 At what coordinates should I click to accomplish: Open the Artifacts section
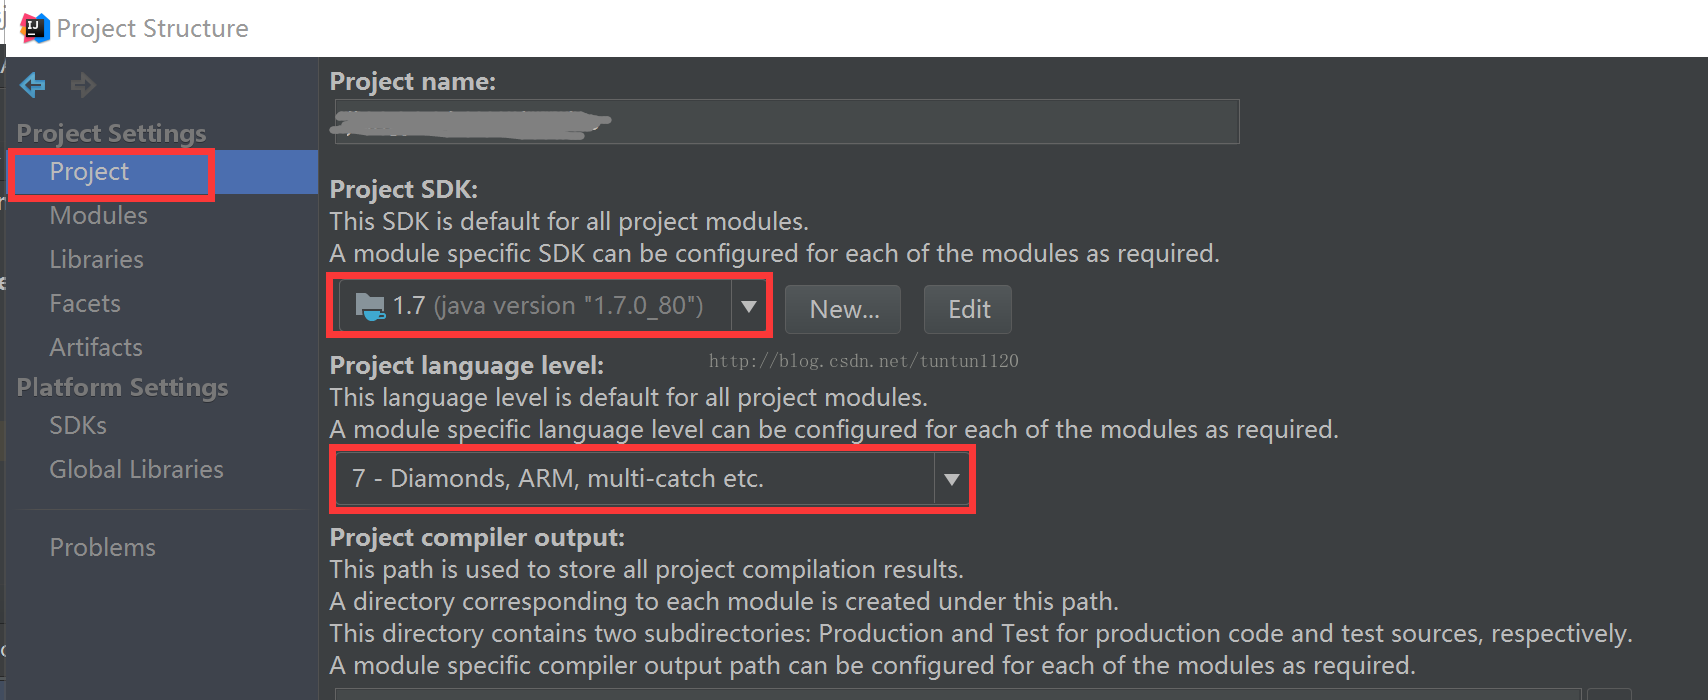96,348
